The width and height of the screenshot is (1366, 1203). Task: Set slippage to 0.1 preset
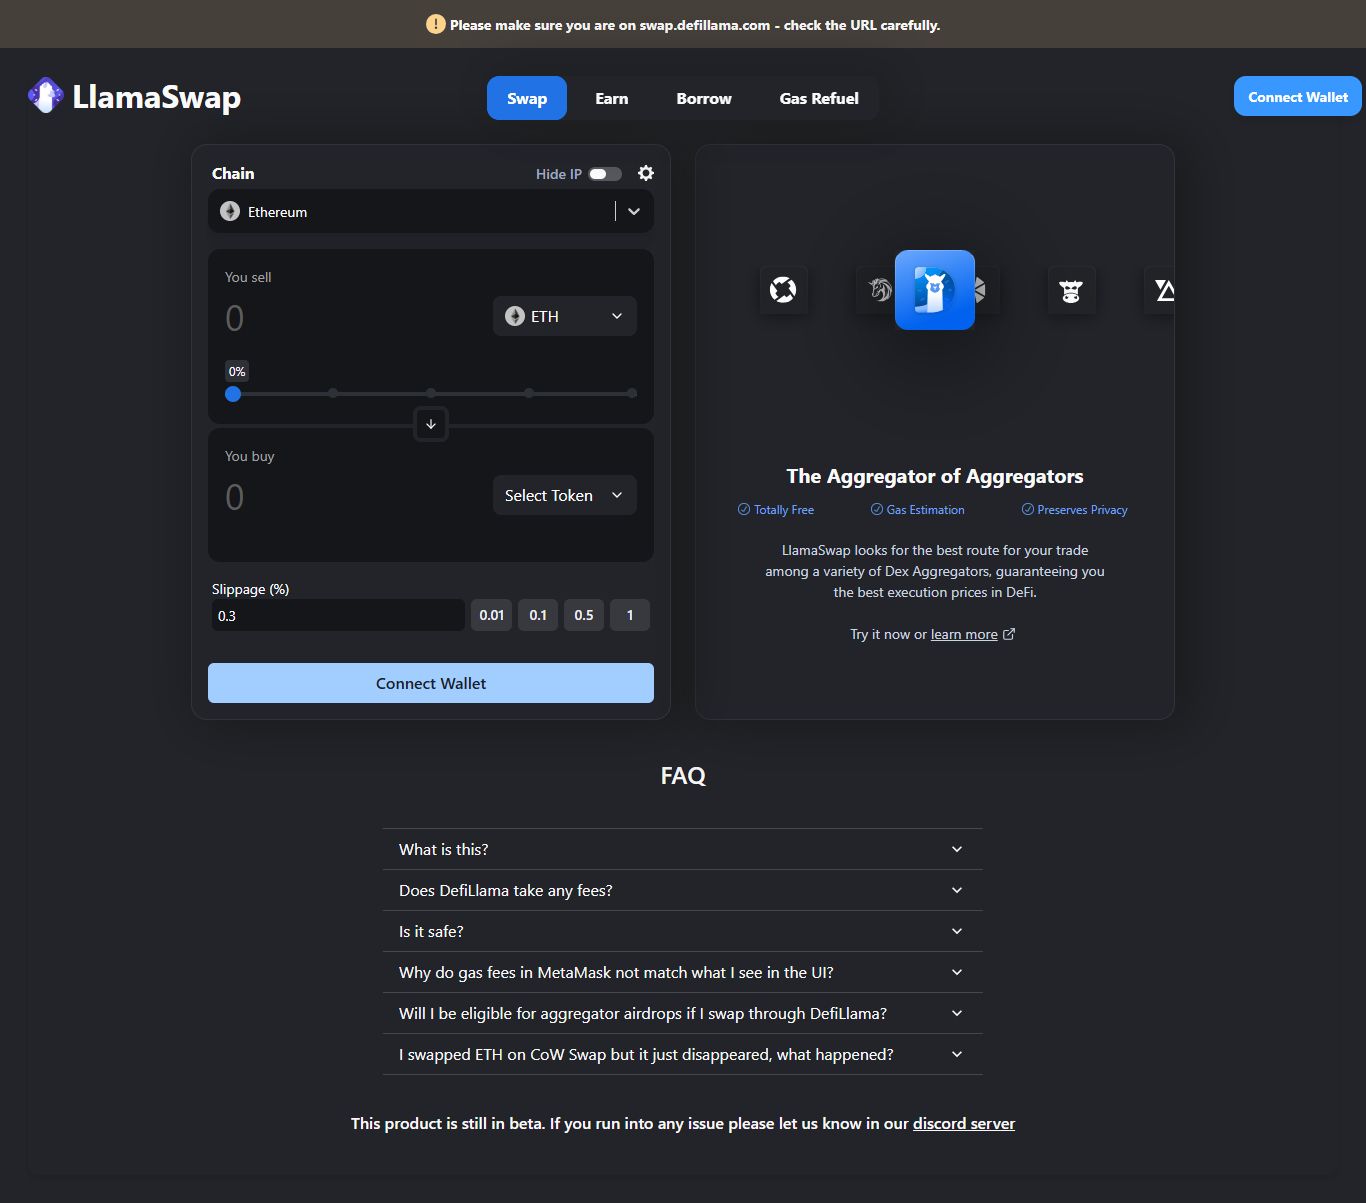point(538,615)
